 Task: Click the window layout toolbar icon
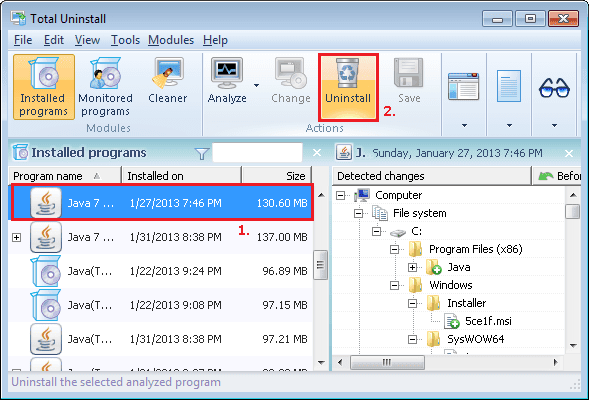pos(464,86)
